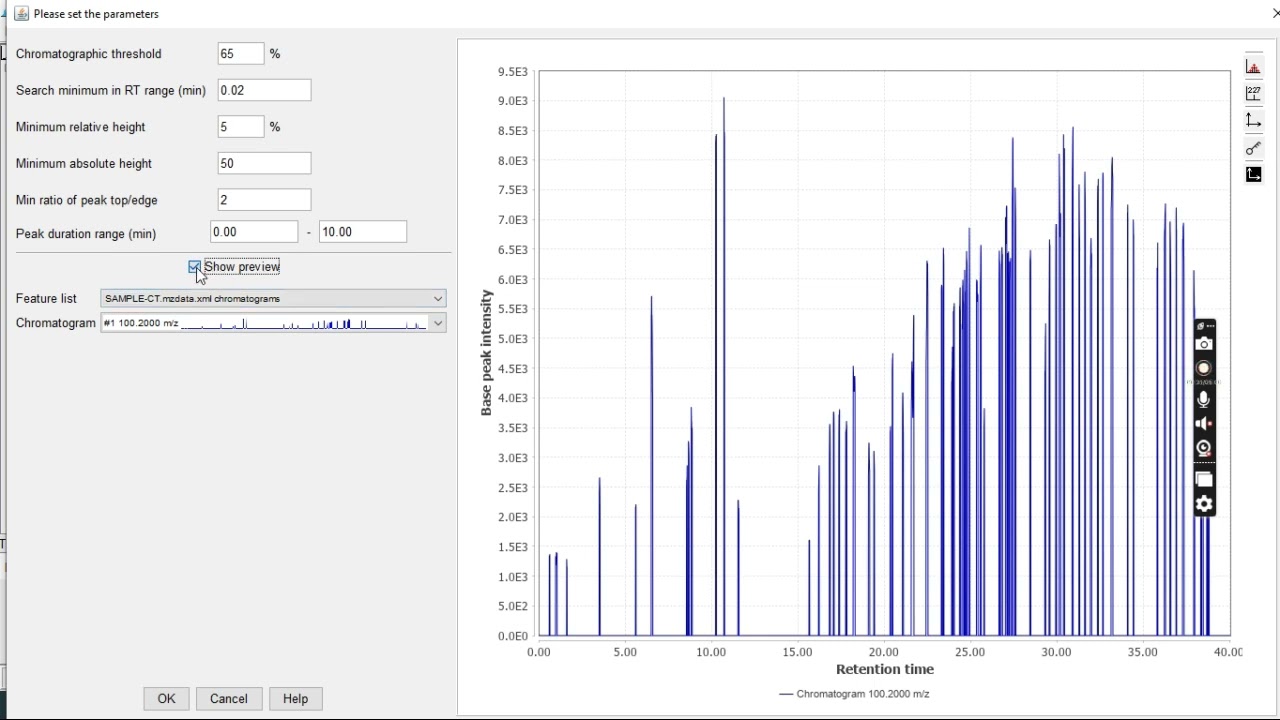Click the Java icon in the title bar
Screen dimensions: 1280x720
(x=21, y=14)
